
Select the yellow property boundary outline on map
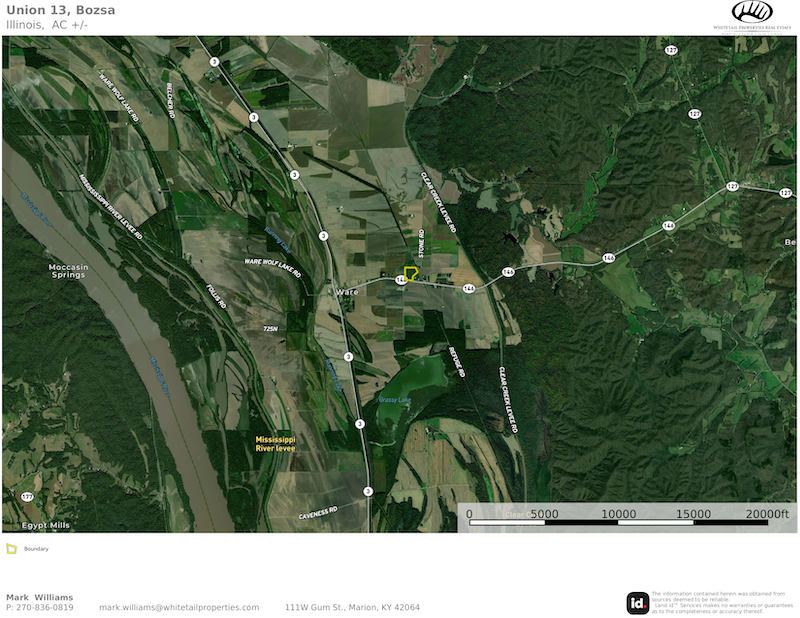pyautogui.click(x=411, y=273)
